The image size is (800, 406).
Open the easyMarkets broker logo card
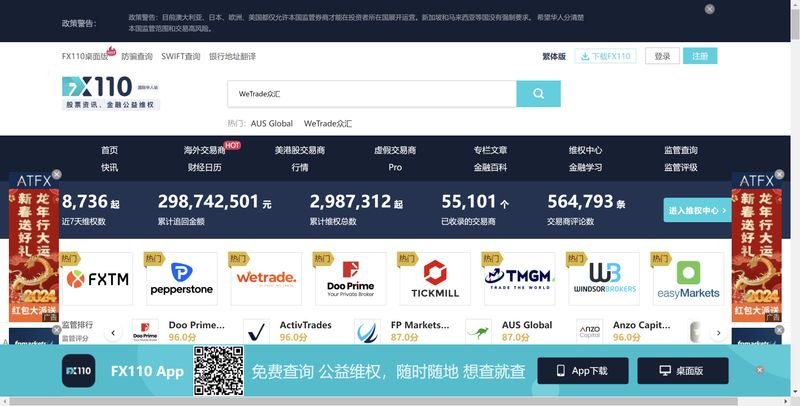point(688,279)
